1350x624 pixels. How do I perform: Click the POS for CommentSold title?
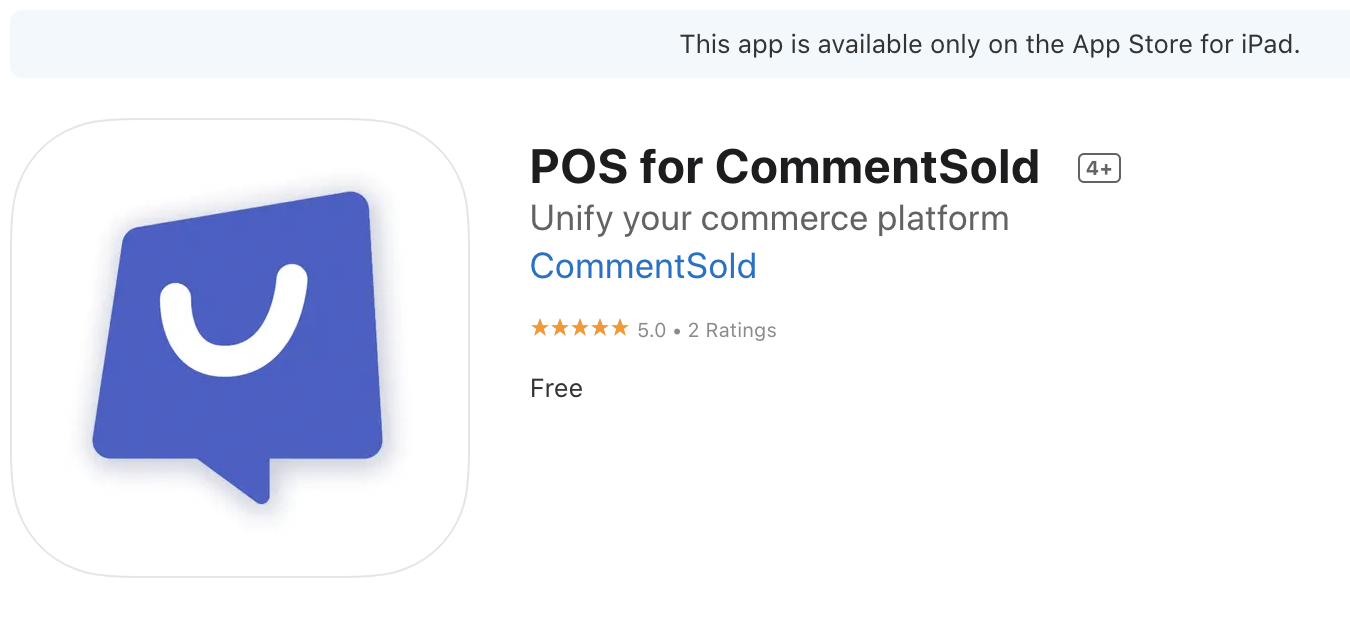(x=785, y=167)
